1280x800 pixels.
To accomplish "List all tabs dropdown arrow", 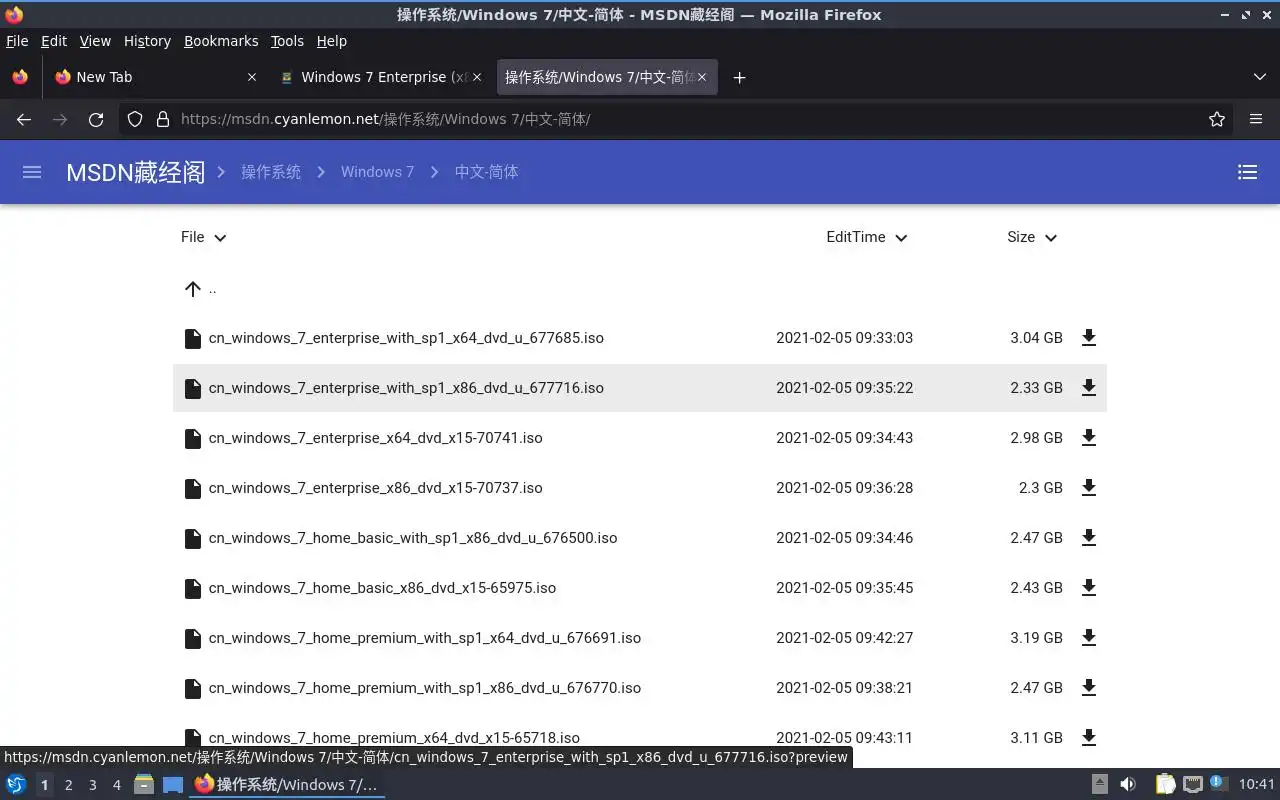I will click(x=1260, y=77).
